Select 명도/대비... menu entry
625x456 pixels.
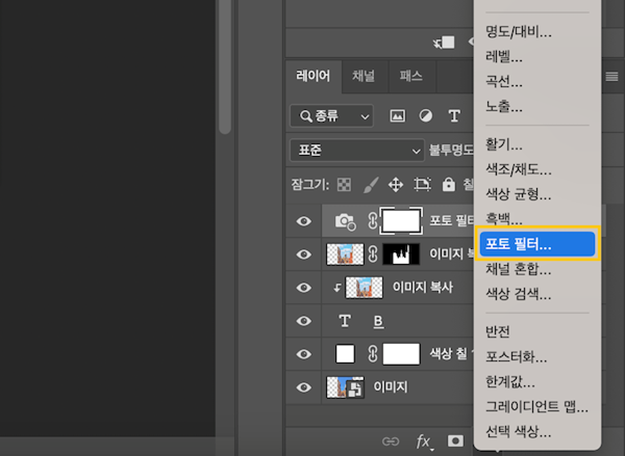(x=518, y=31)
